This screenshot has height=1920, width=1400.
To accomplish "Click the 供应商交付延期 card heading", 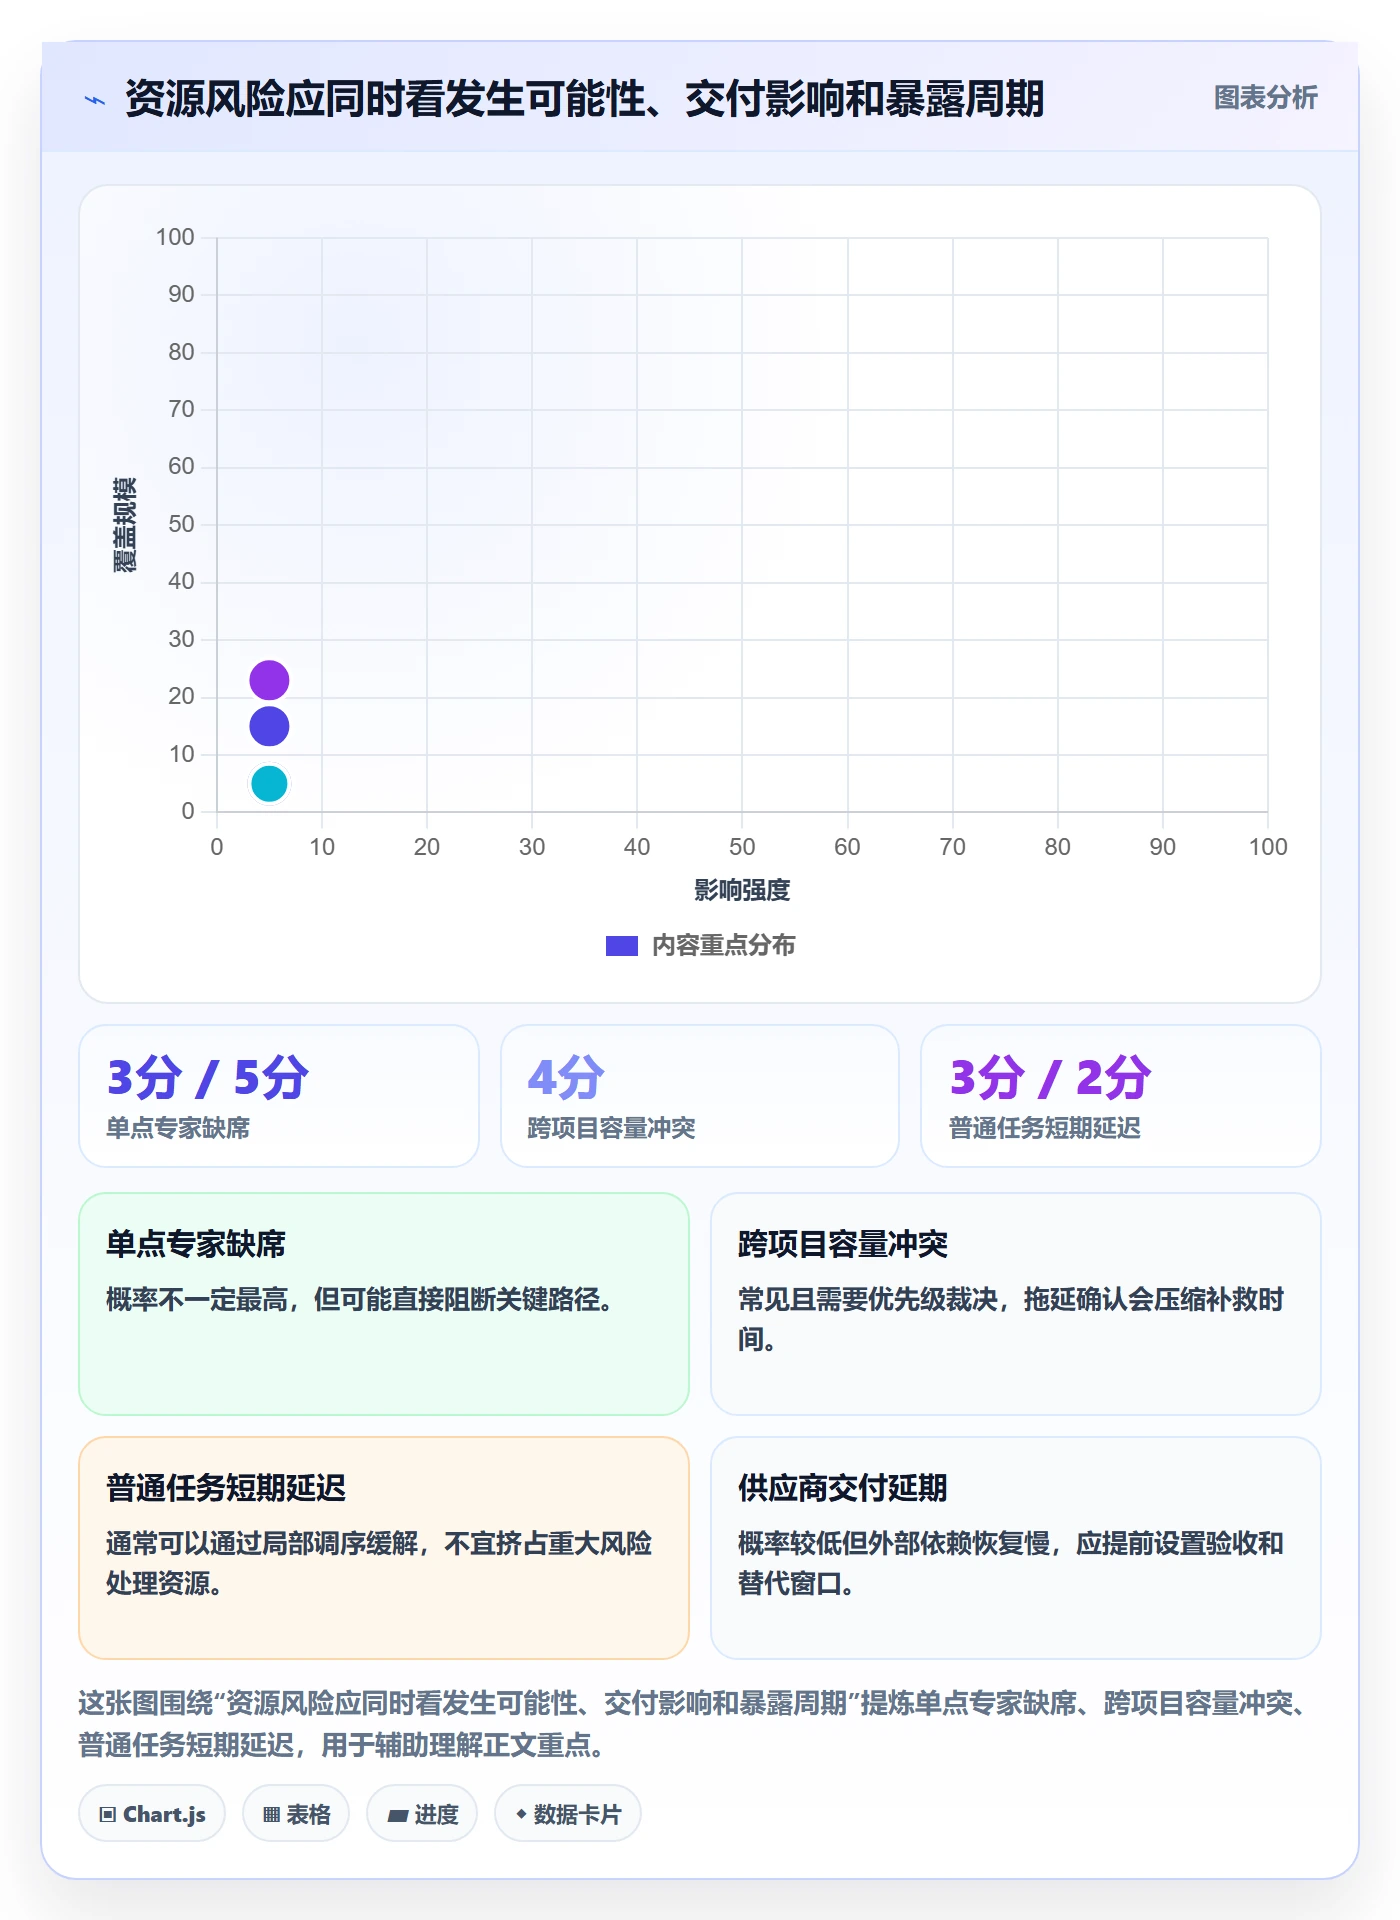I will 843,1488.
